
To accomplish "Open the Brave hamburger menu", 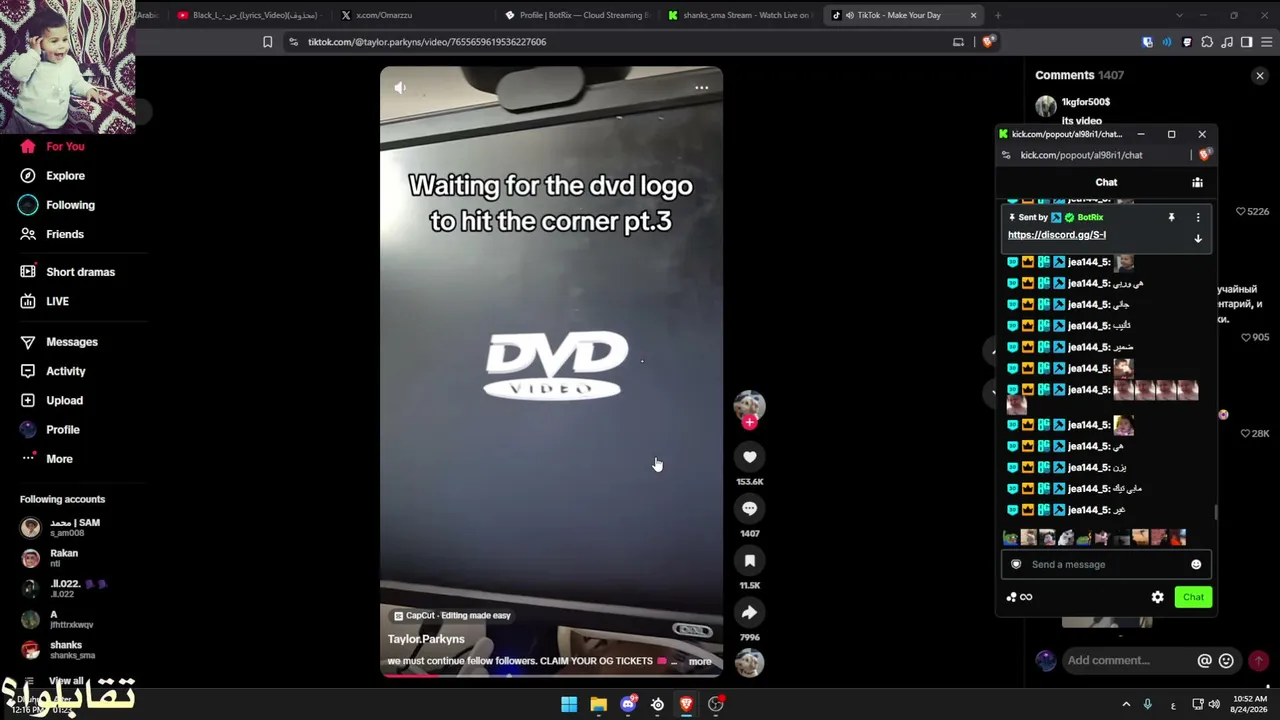I will [1267, 42].
